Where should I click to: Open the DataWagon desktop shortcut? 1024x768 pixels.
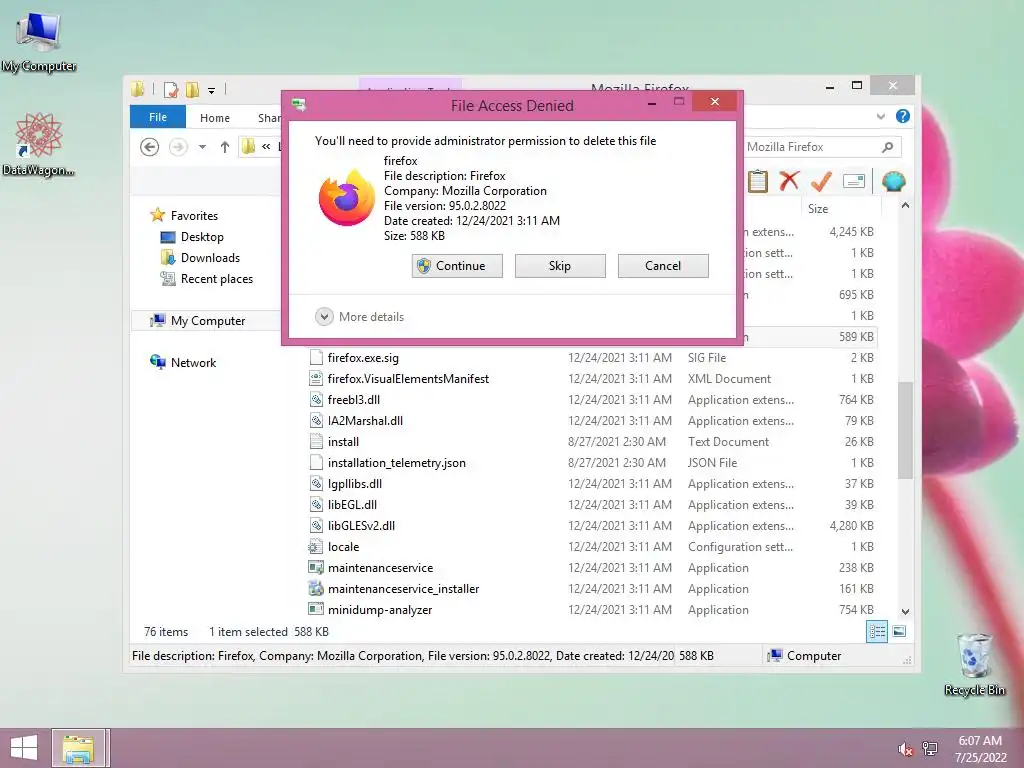click(x=39, y=144)
